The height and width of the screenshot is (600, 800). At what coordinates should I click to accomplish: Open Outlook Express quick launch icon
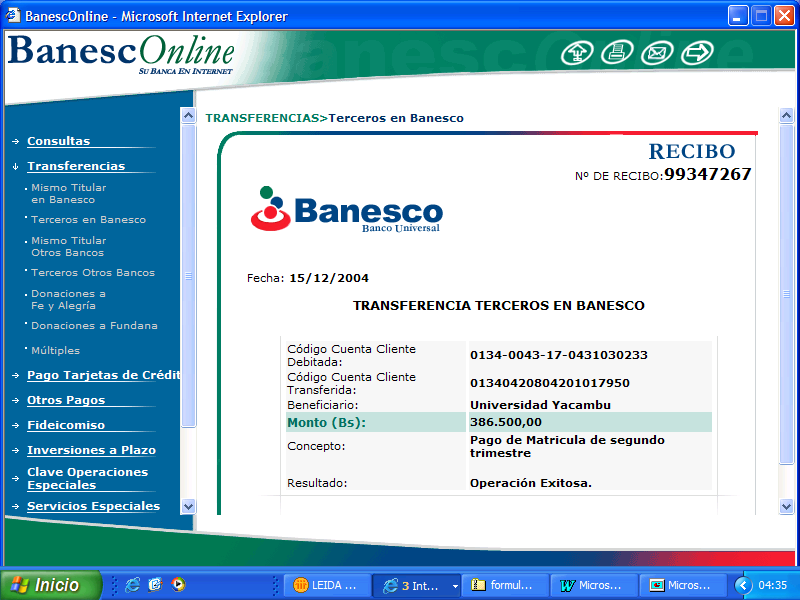tap(156, 585)
